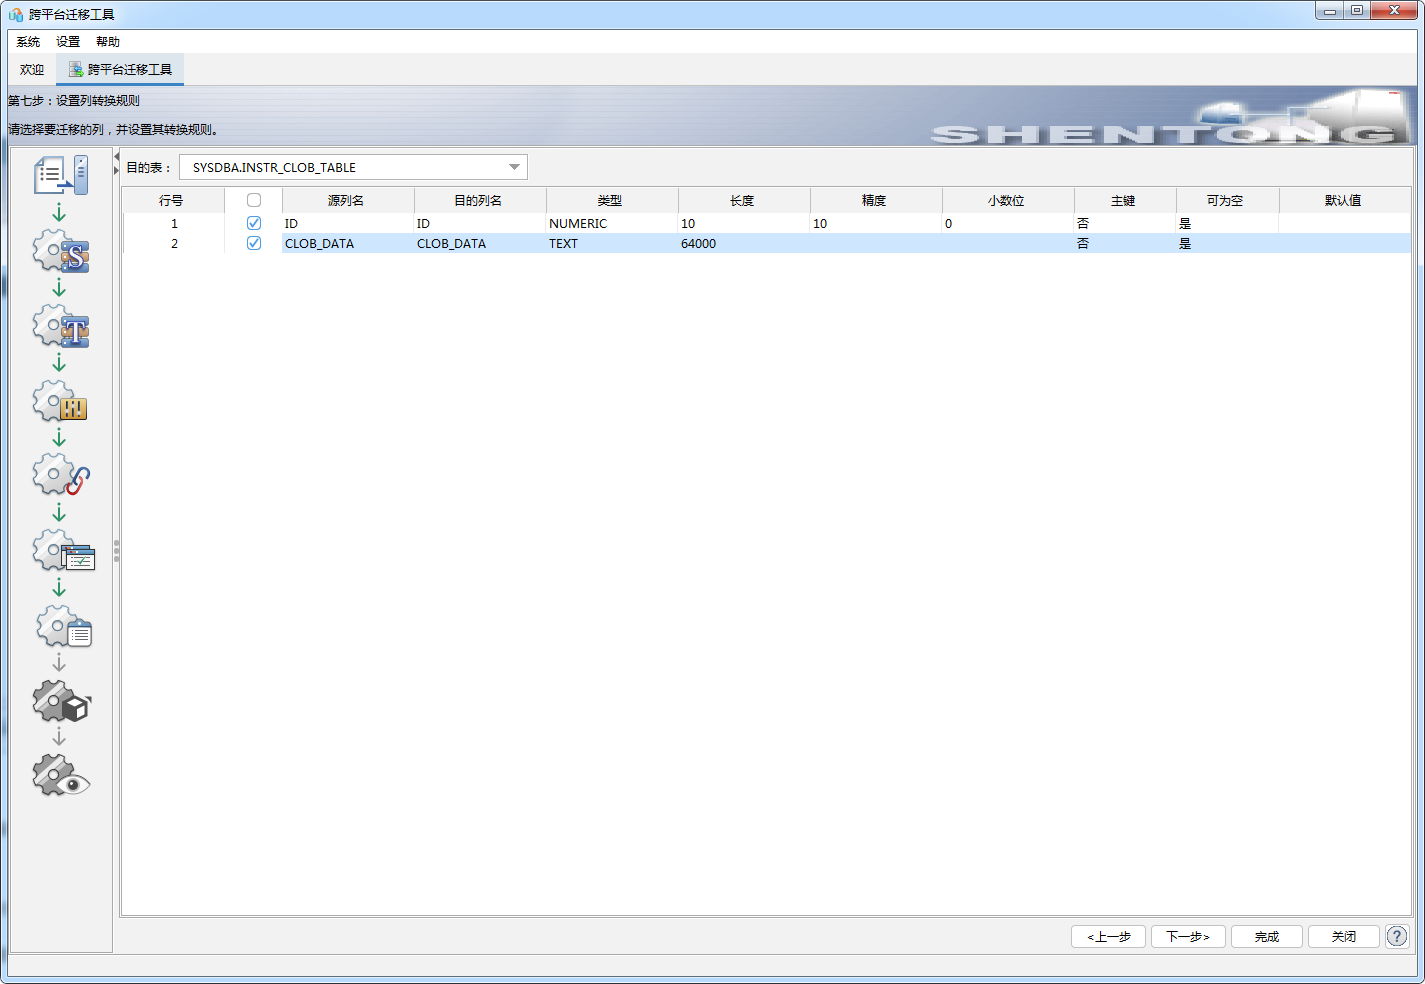Uncheck the ID column row checkbox
1425x984 pixels.
coord(254,223)
